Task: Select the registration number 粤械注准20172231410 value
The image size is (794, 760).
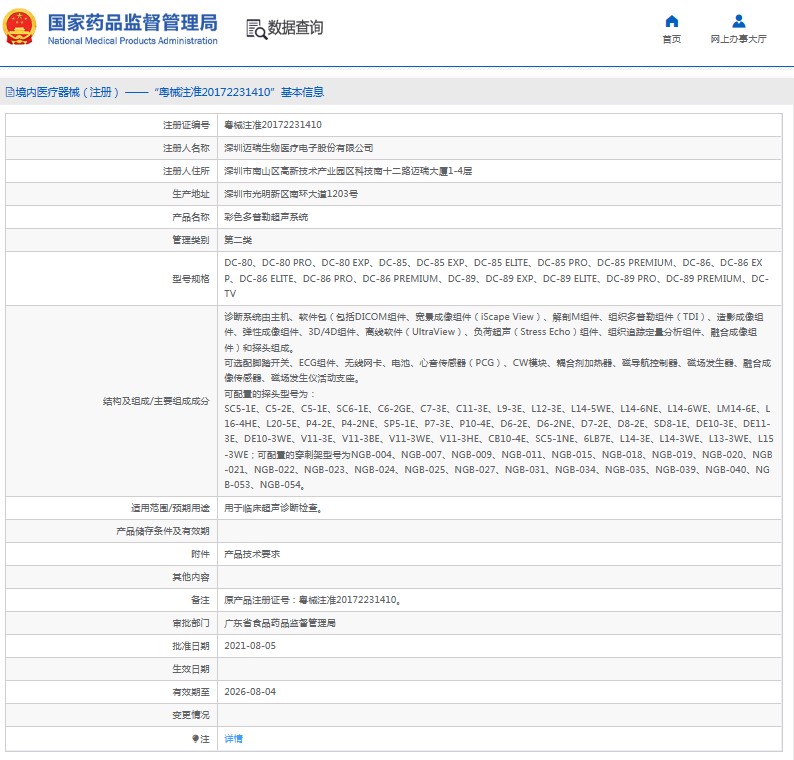Action: pos(273,125)
